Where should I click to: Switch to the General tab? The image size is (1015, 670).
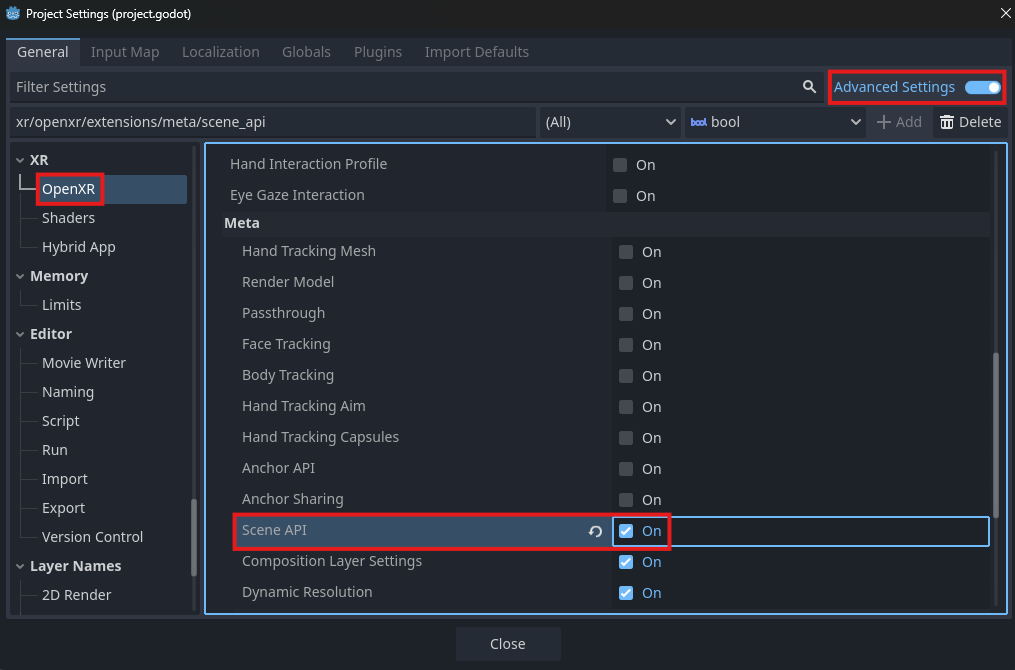[x=43, y=52]
